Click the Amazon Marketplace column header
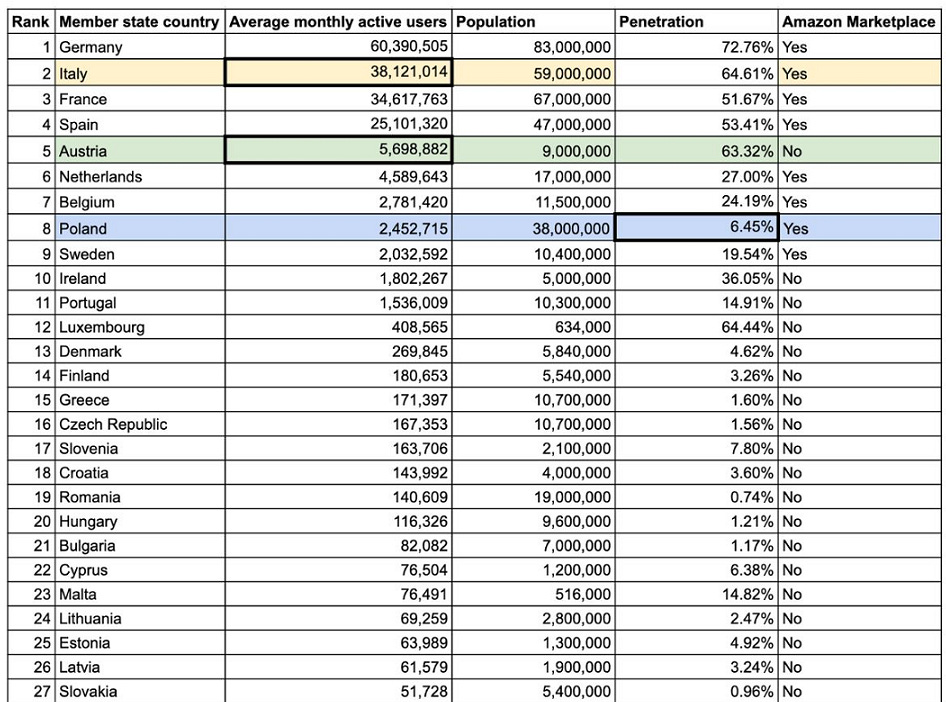The height and width of the screenshot is (702, 946). [860, 22]
